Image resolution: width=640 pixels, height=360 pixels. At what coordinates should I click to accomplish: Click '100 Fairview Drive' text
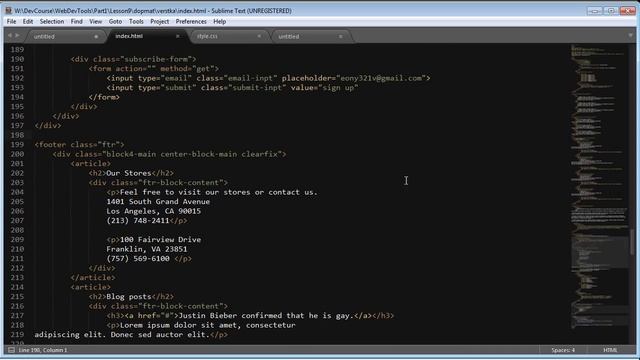coord(160,240)
